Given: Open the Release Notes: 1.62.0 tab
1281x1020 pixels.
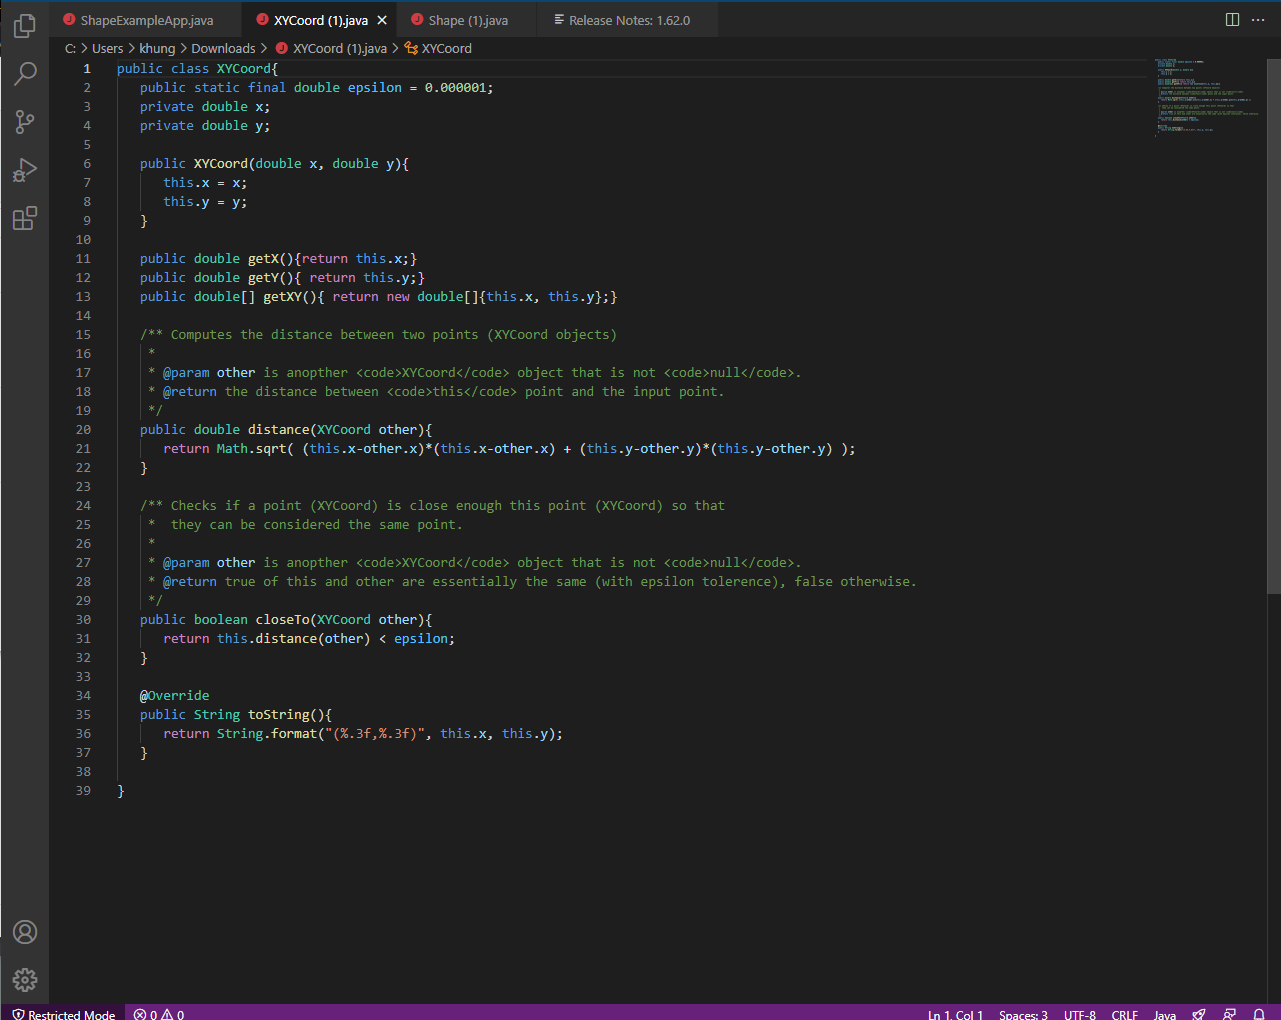Looking at the screenshot, I should point(629,20).
